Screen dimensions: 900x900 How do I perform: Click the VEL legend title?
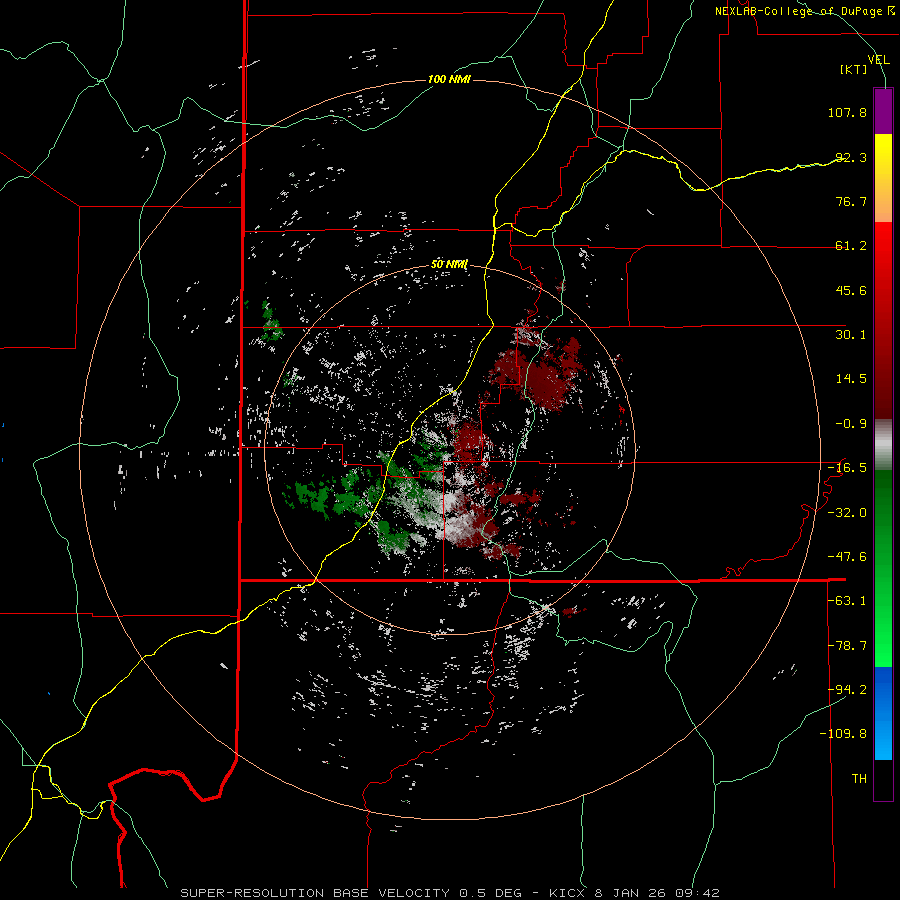878,60
